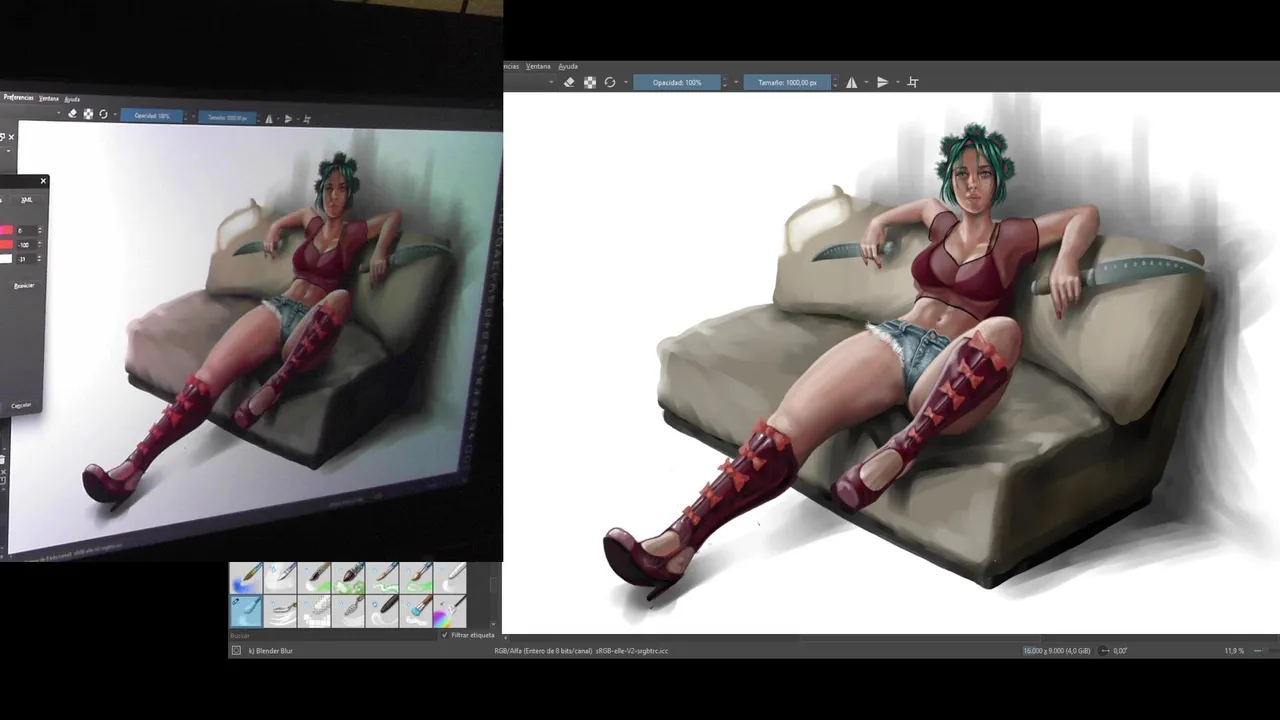Switch to XML tab in left dialog
Screen dimensions: 1280x720
(x=27, y=200)
